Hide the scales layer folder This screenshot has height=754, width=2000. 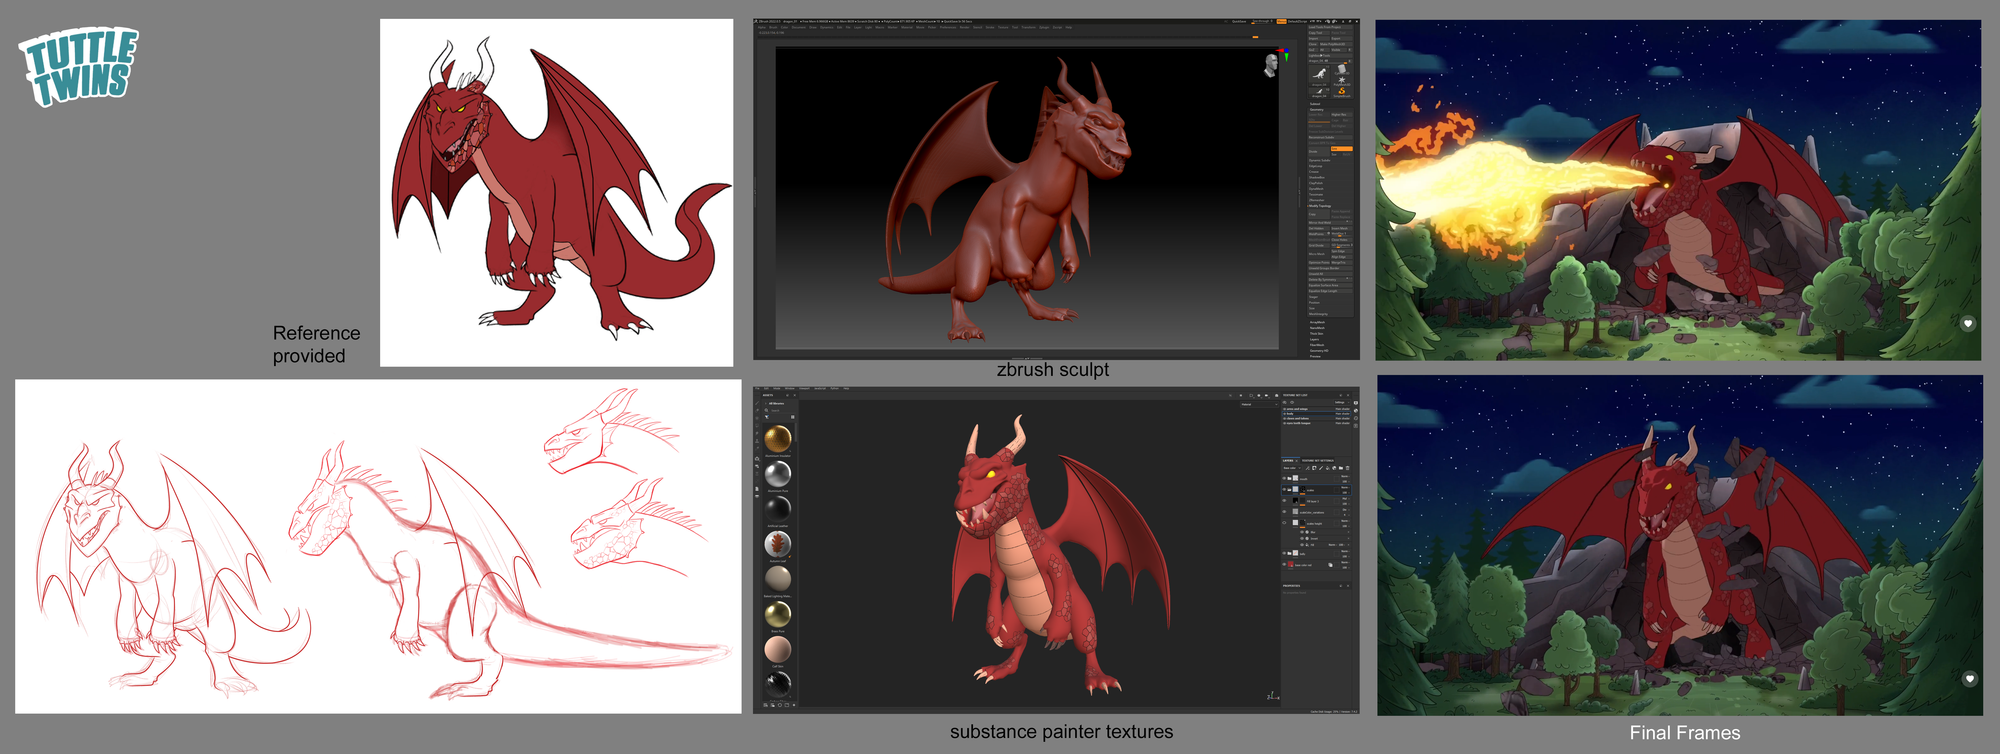[x=1284, y=490]
